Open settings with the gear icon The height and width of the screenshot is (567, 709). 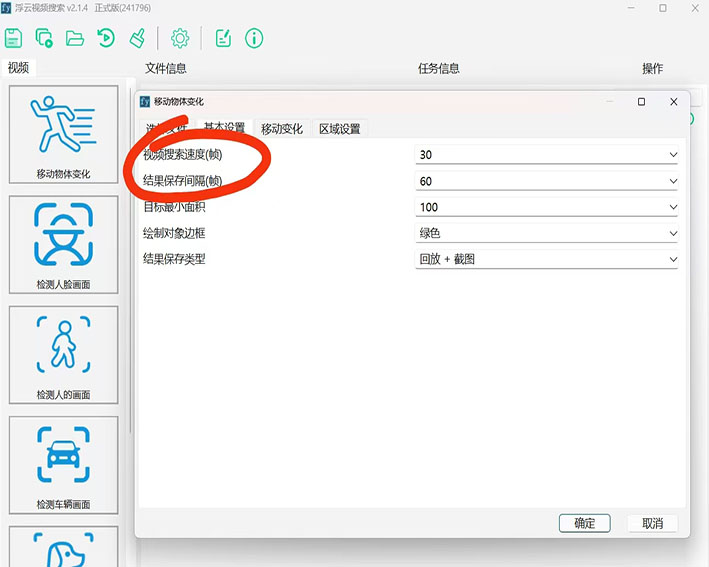180,39
